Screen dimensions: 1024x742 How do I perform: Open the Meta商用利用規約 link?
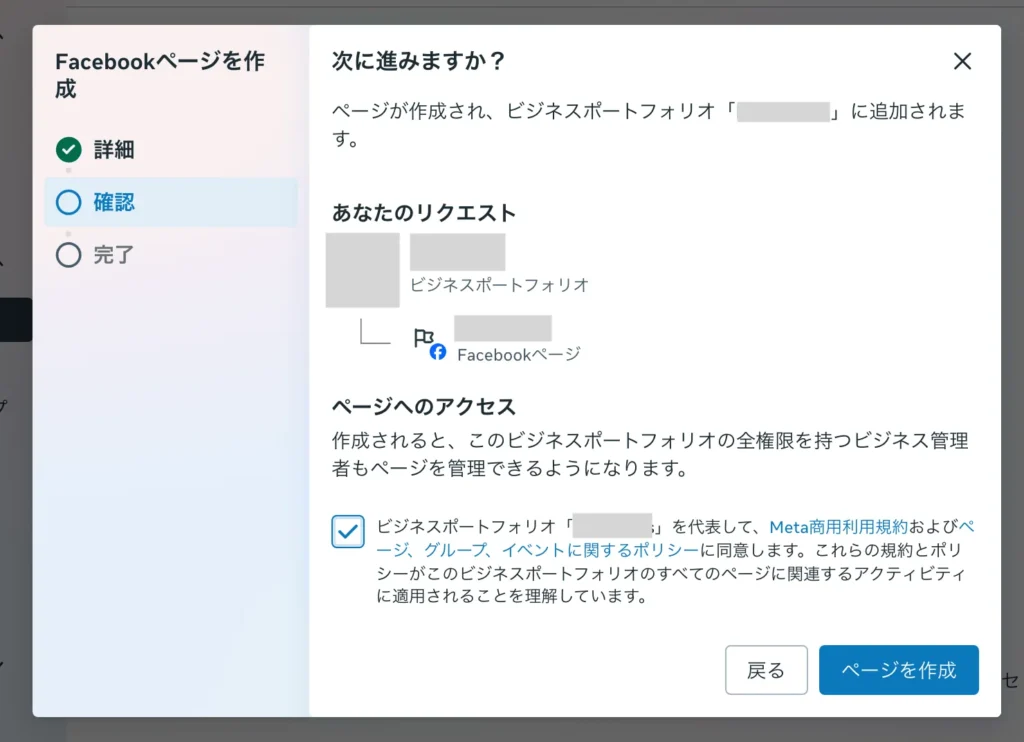pos(838,526)
